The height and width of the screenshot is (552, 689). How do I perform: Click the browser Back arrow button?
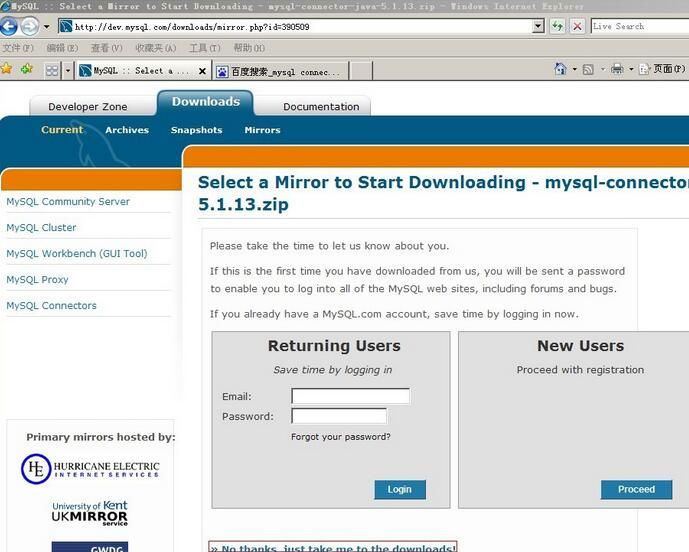click(9, 26)
